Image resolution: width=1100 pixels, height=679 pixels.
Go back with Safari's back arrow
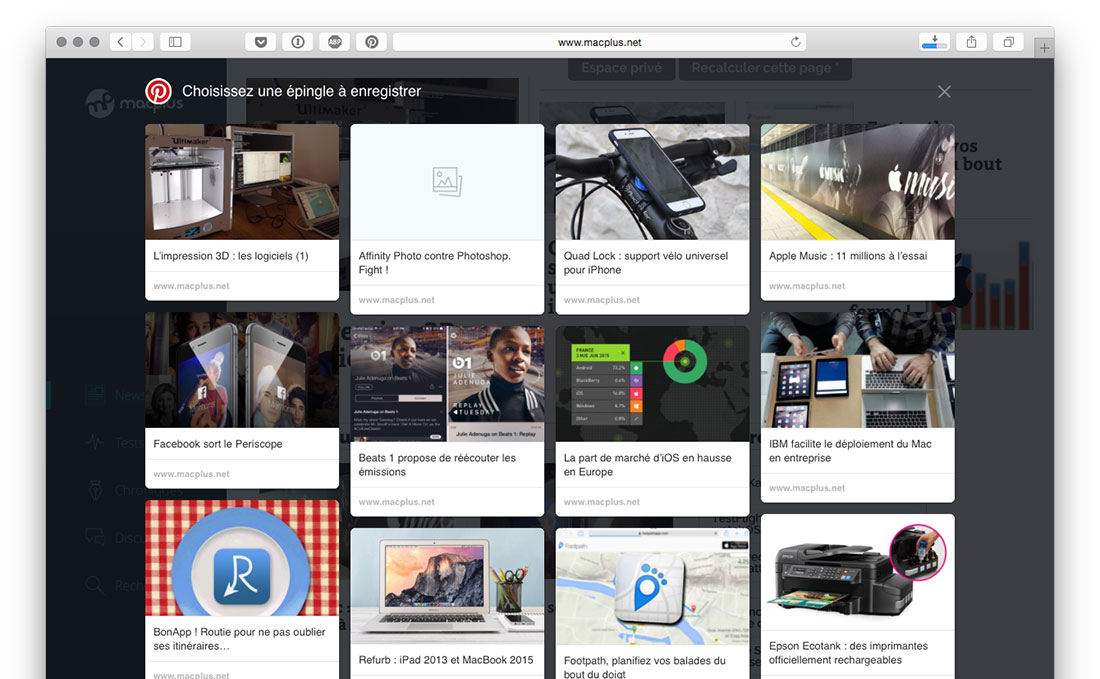click(x=121, y=42)
